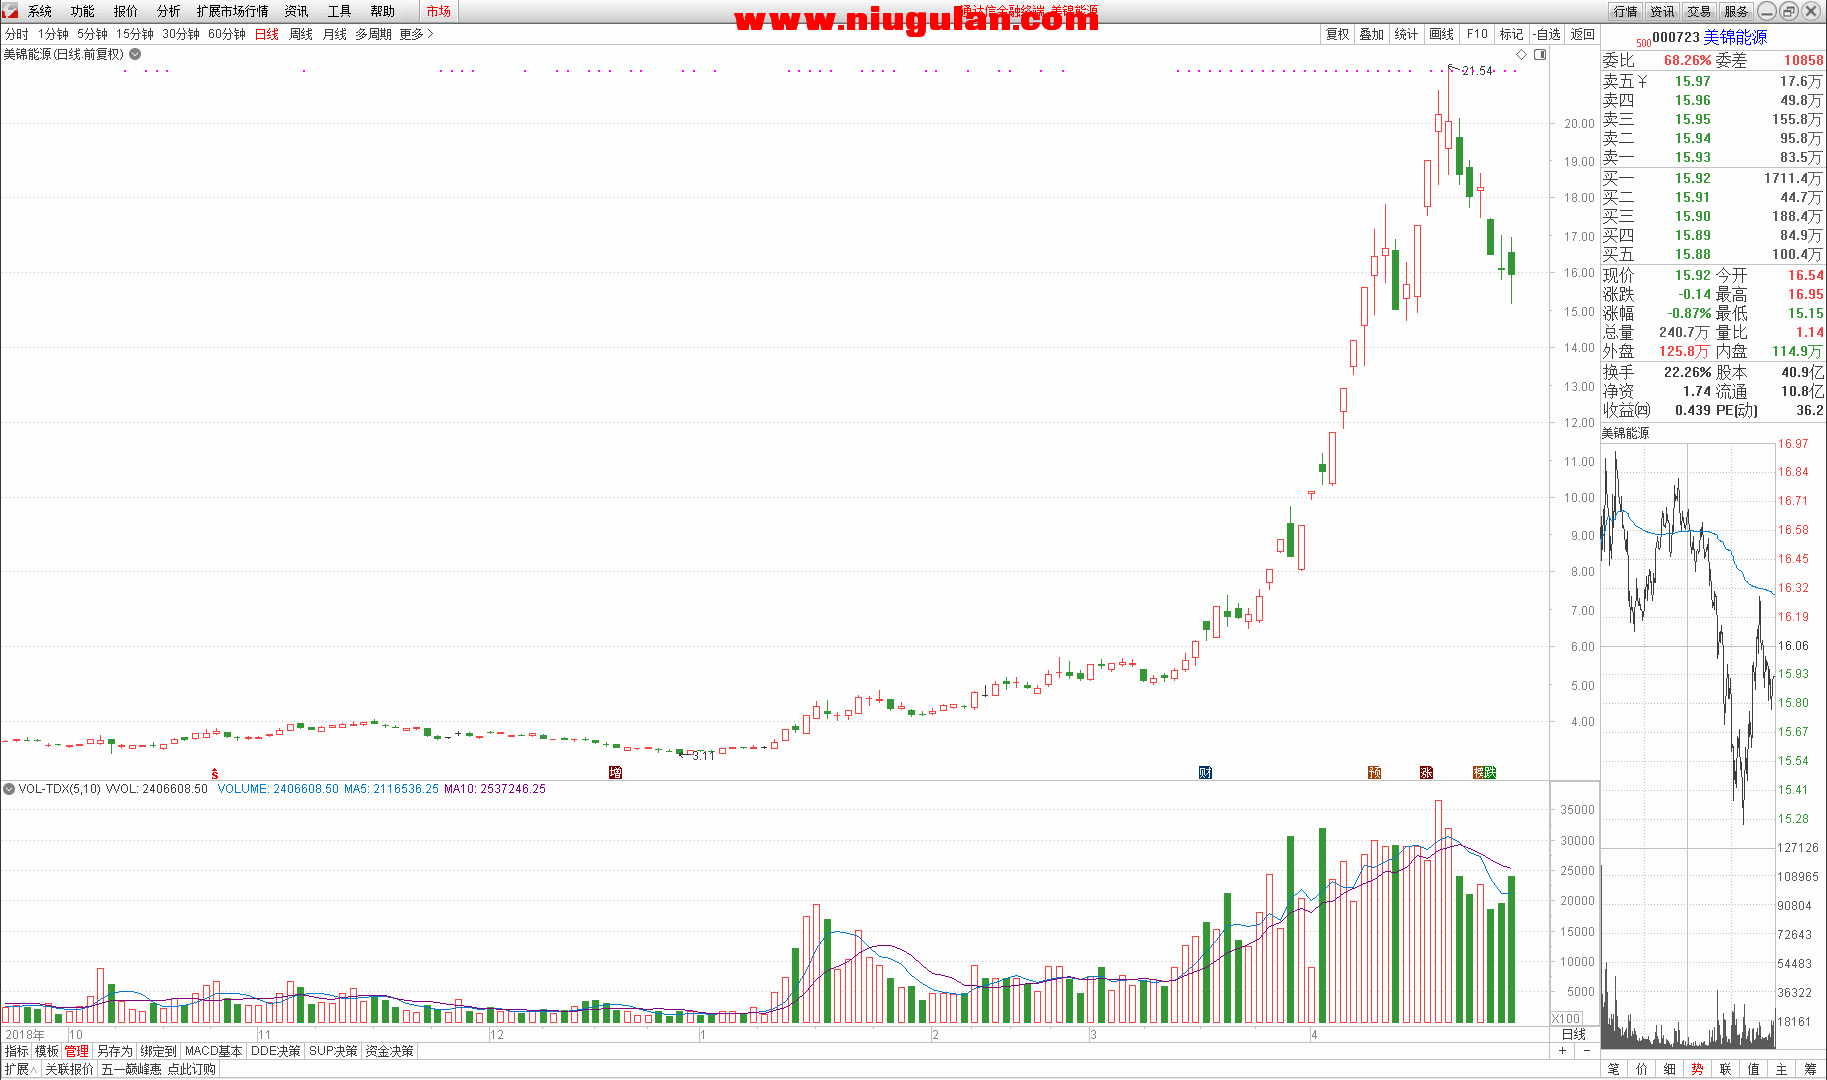The image size is (1827, 1080).
Task: Click the 涨 event marker icon
Action: point(1426,772)
